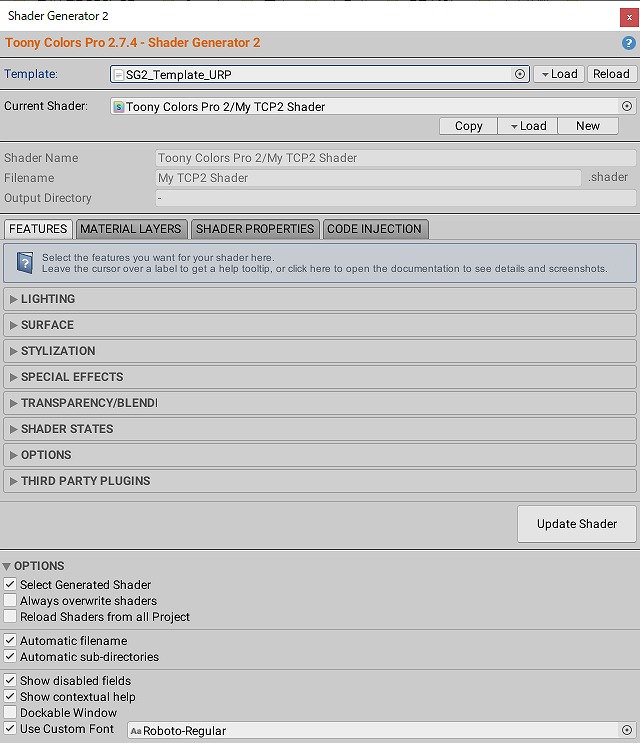Expand the SPECIAL EFFECTS section
640x743 pixels.
point(320,377)
